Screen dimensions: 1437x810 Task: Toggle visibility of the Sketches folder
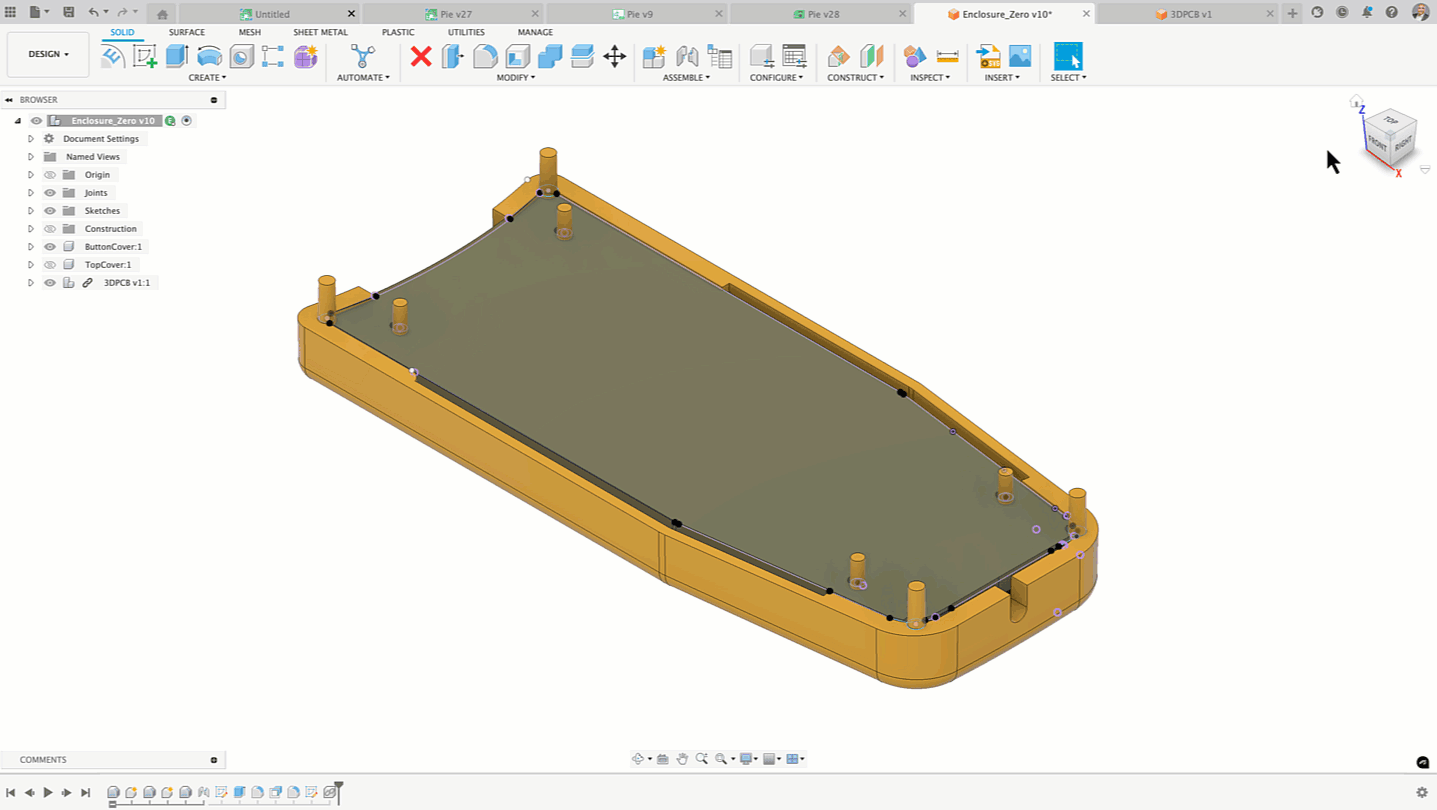tap(50, 211)
